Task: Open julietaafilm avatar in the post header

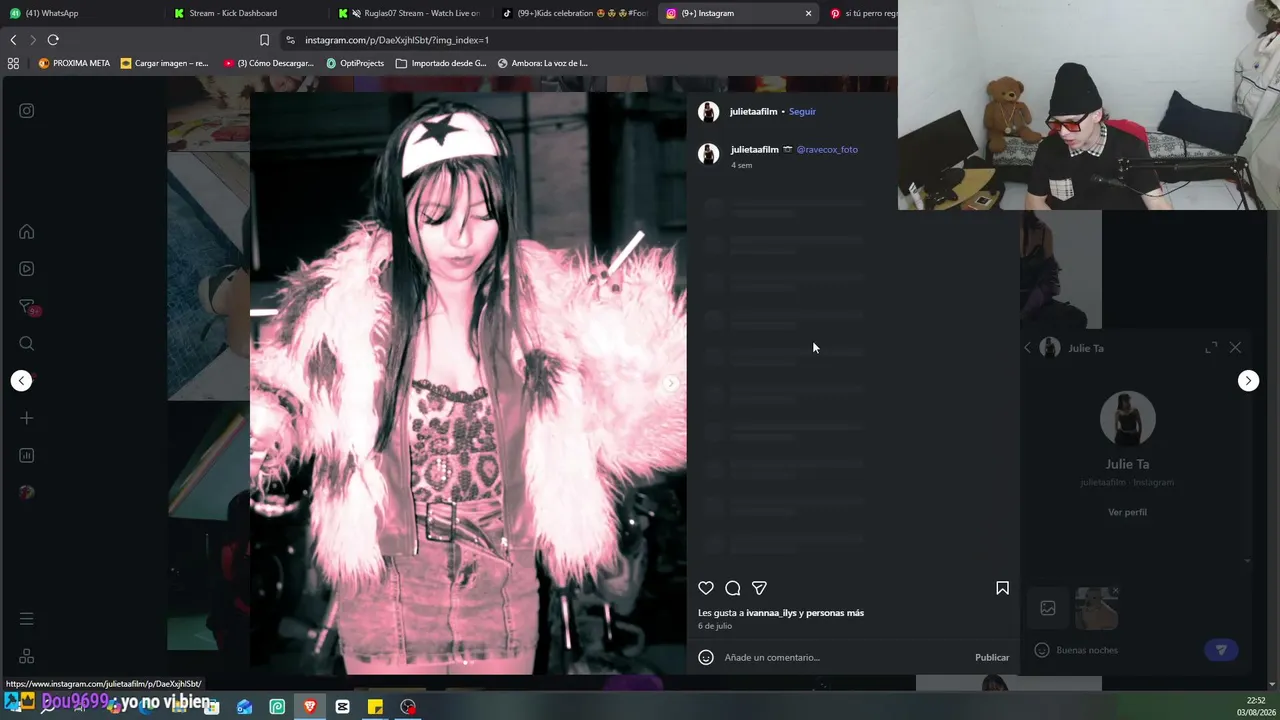Action: coord(708,112)
